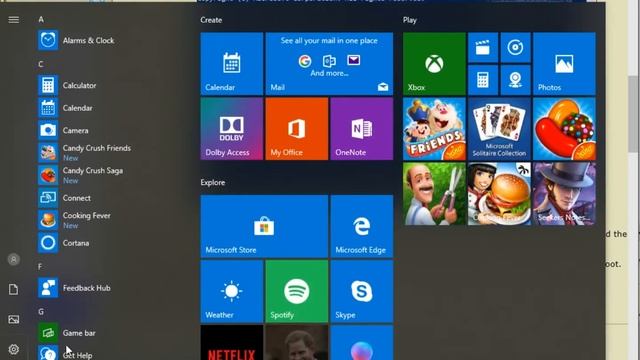This screenshot has width=640, height=360.
Task: Open the Paint 3D tile below Skype
Action: [x=362, y=343]
